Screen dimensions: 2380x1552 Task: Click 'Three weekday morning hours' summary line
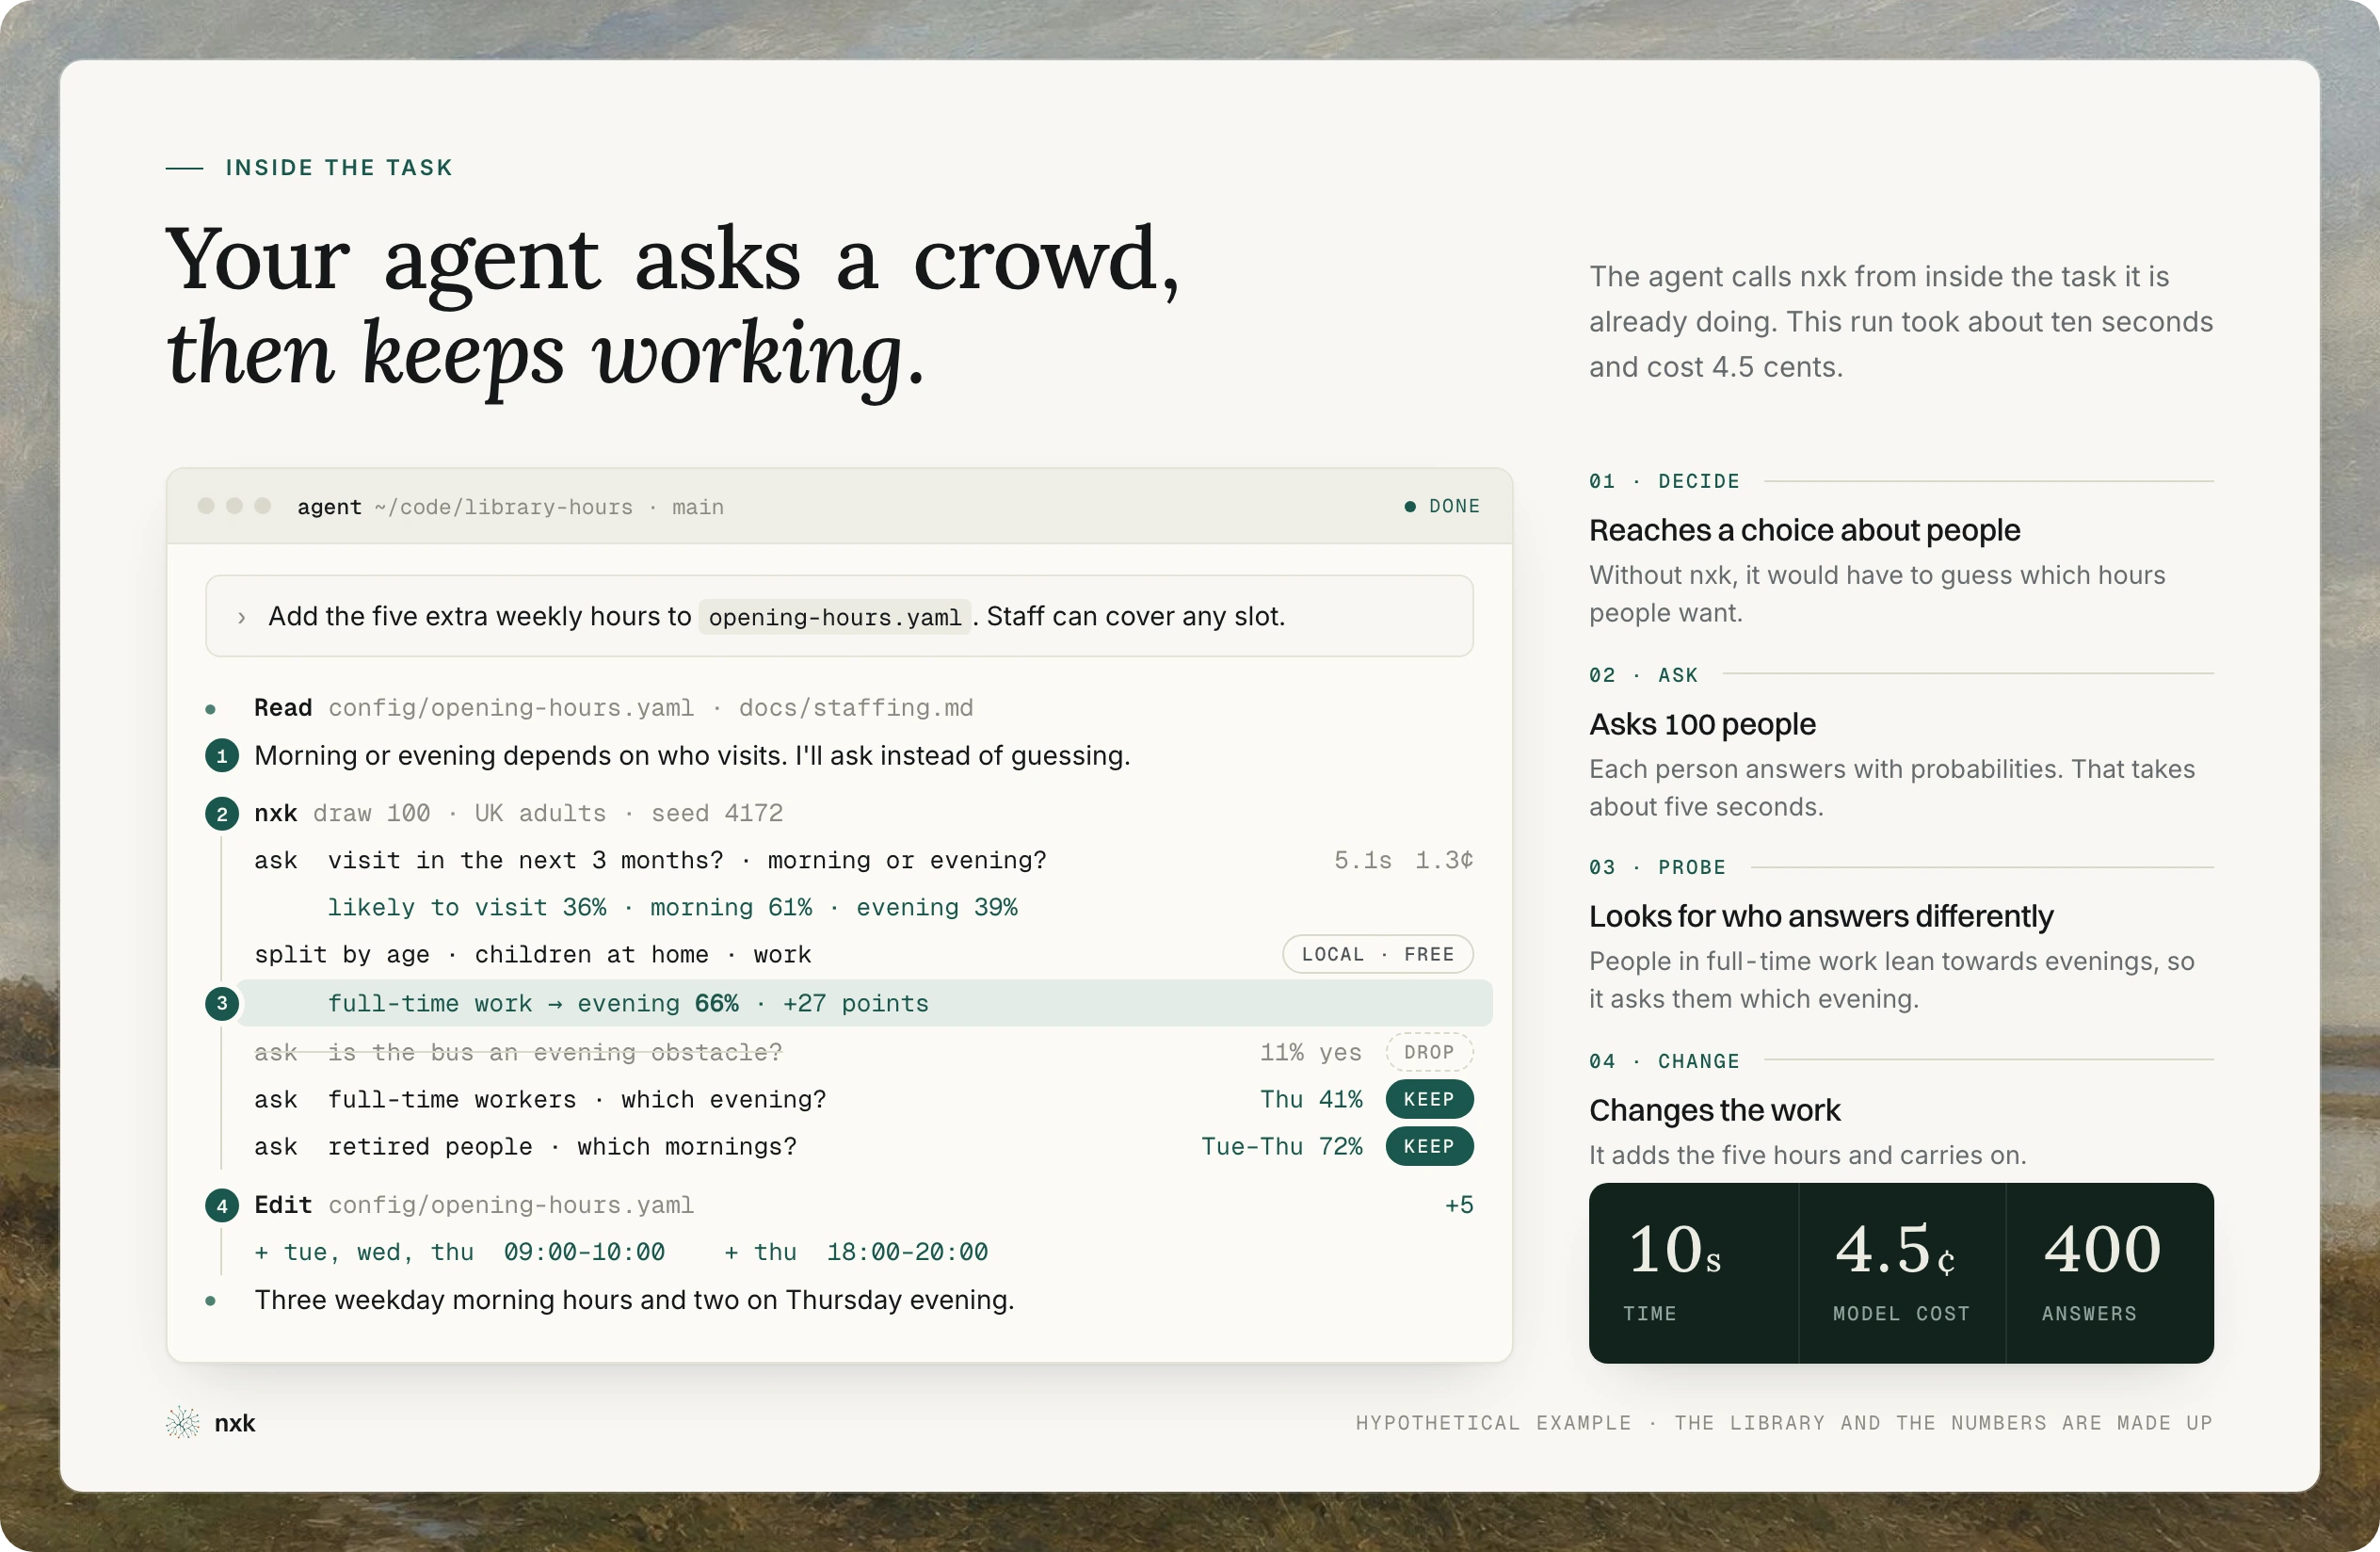pyautogui.click(x=634, y=1300)
